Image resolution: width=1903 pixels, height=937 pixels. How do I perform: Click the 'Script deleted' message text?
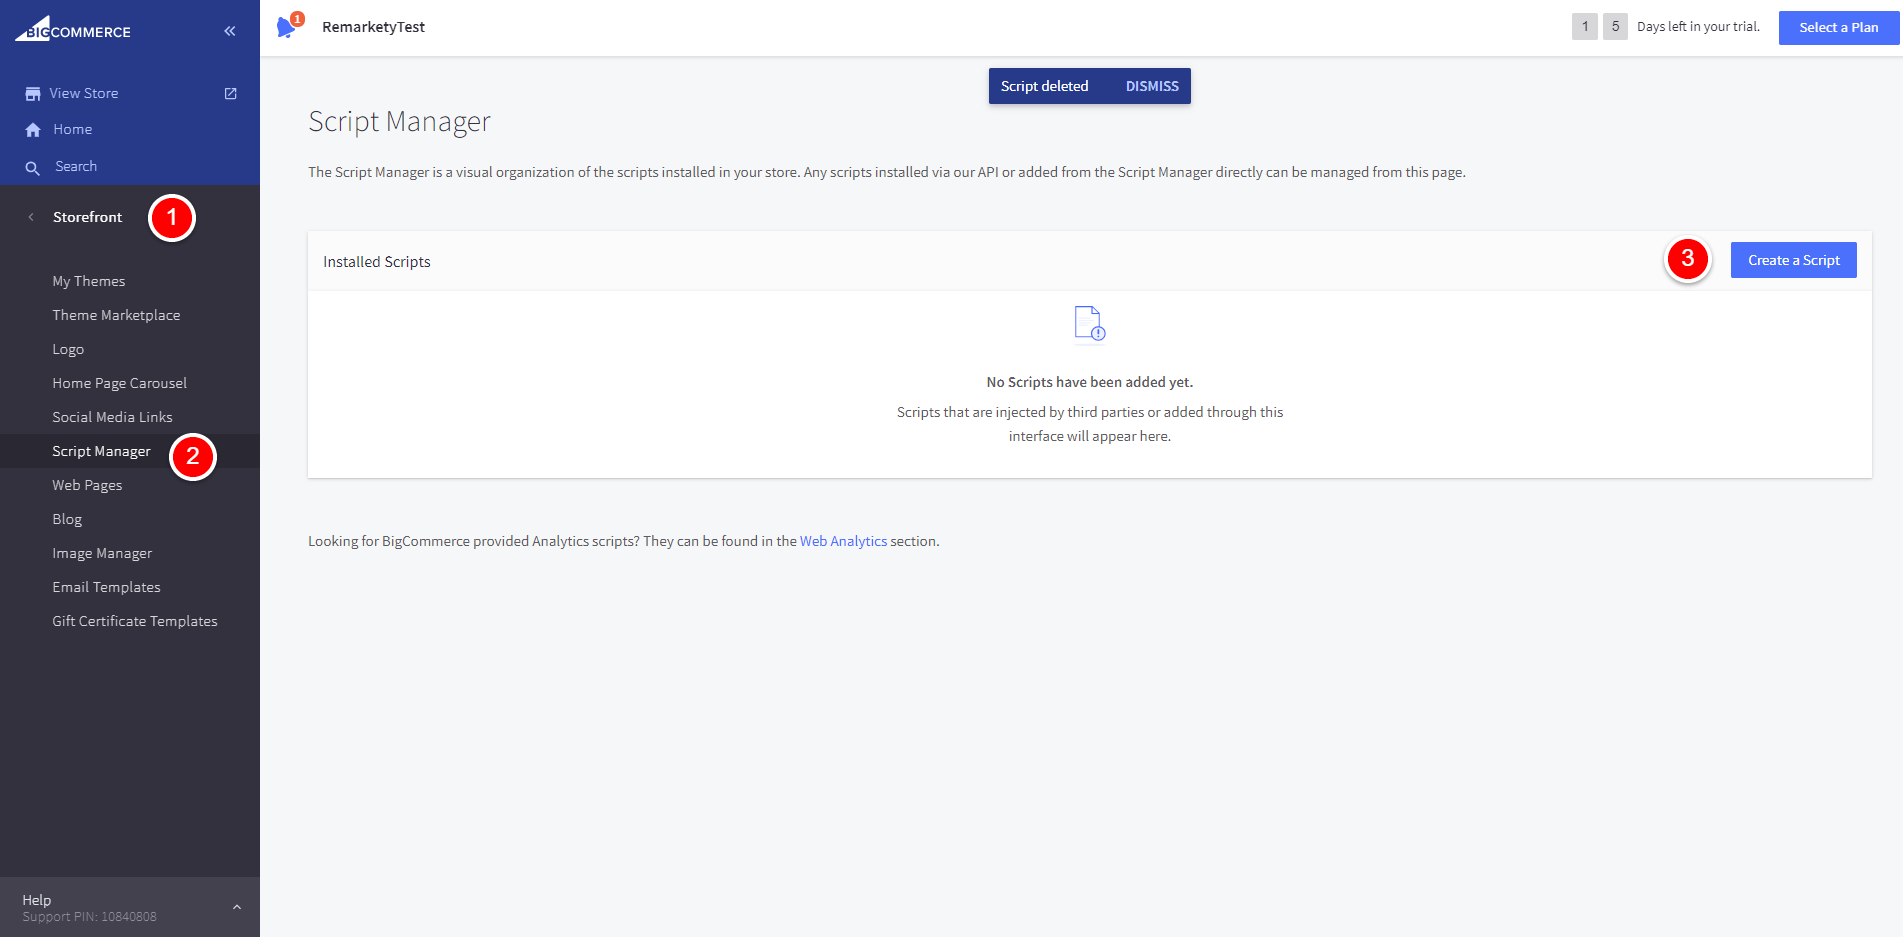(1044, 86)
